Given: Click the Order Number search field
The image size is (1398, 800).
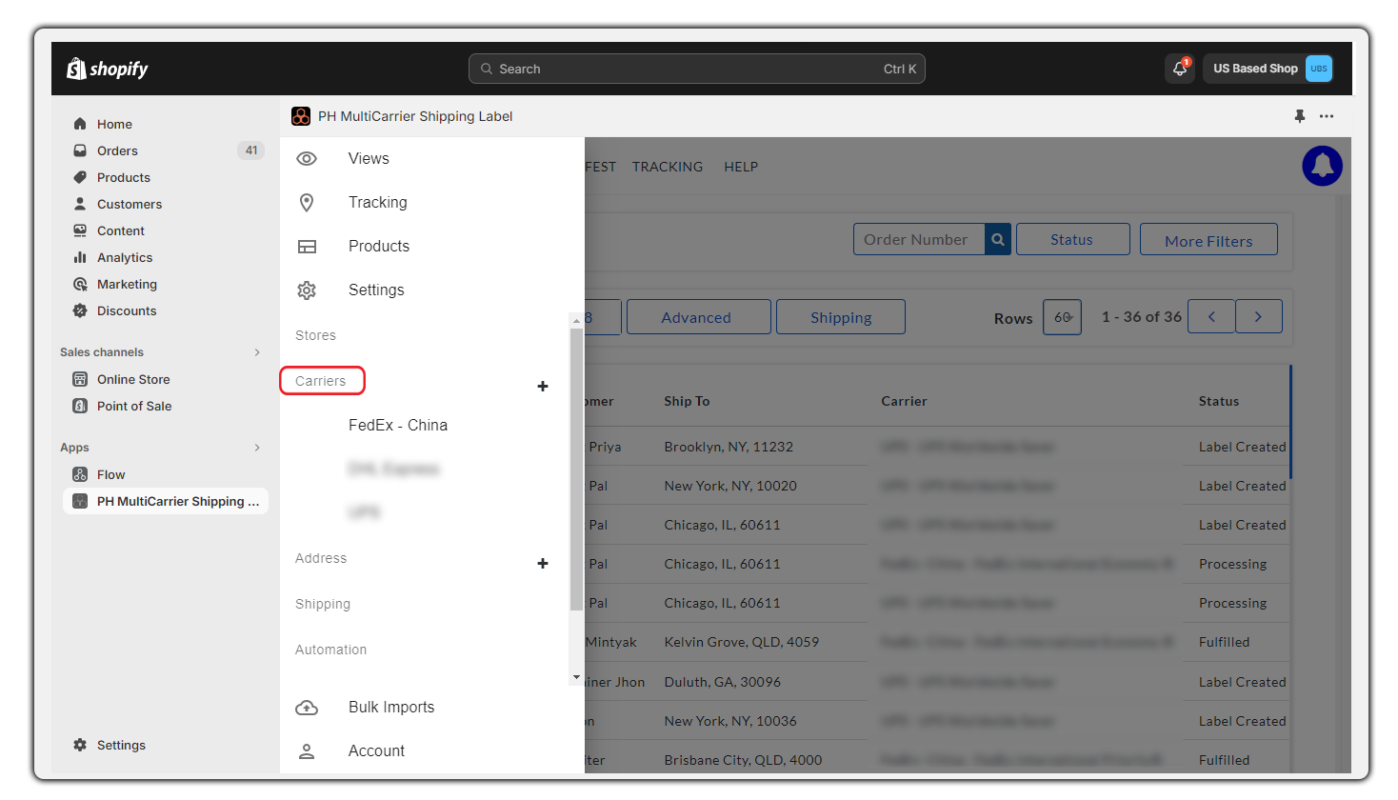Looking at the screenshot, I should [919, 239].
